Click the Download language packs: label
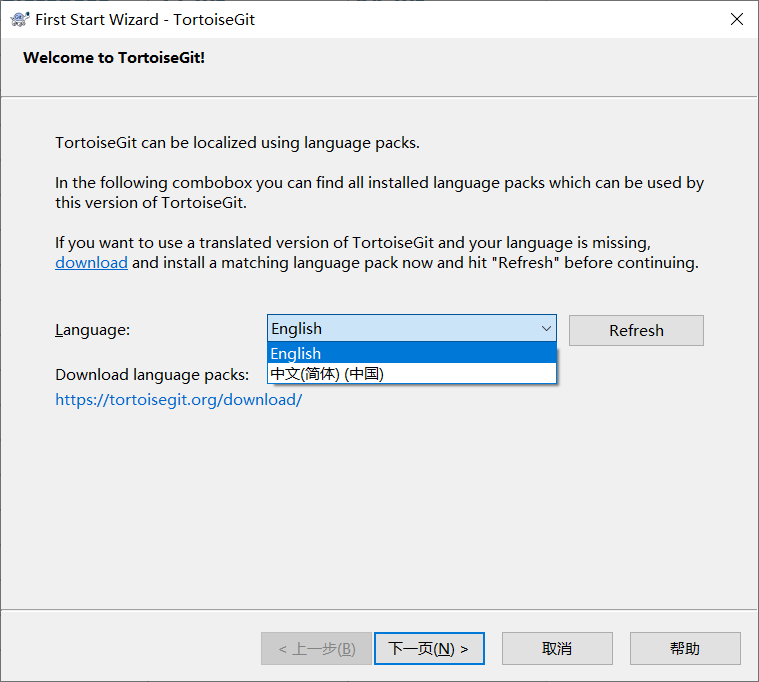The width and height of the screenshot is (759, 682). tap(152, 375)
